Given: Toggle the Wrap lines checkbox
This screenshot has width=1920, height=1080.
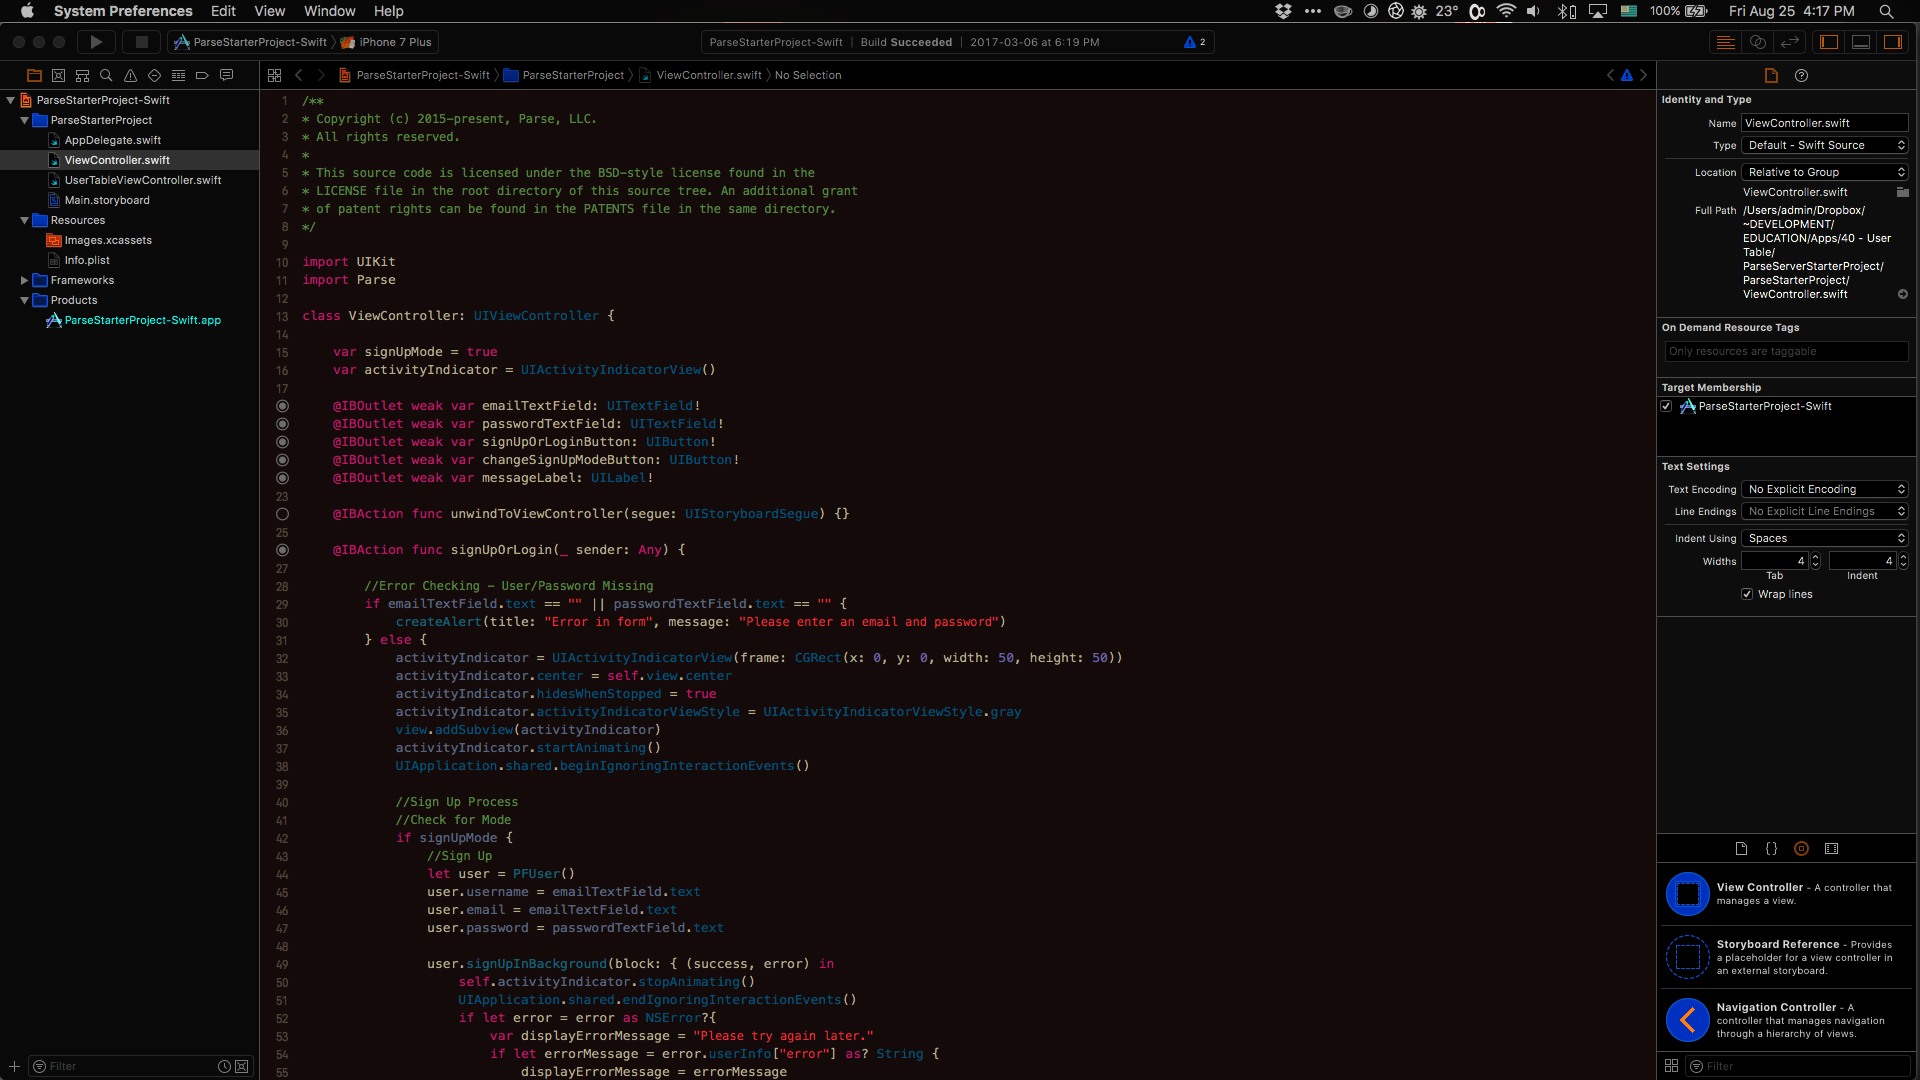Looking at the screenshot, I should tap(1747, 594).
